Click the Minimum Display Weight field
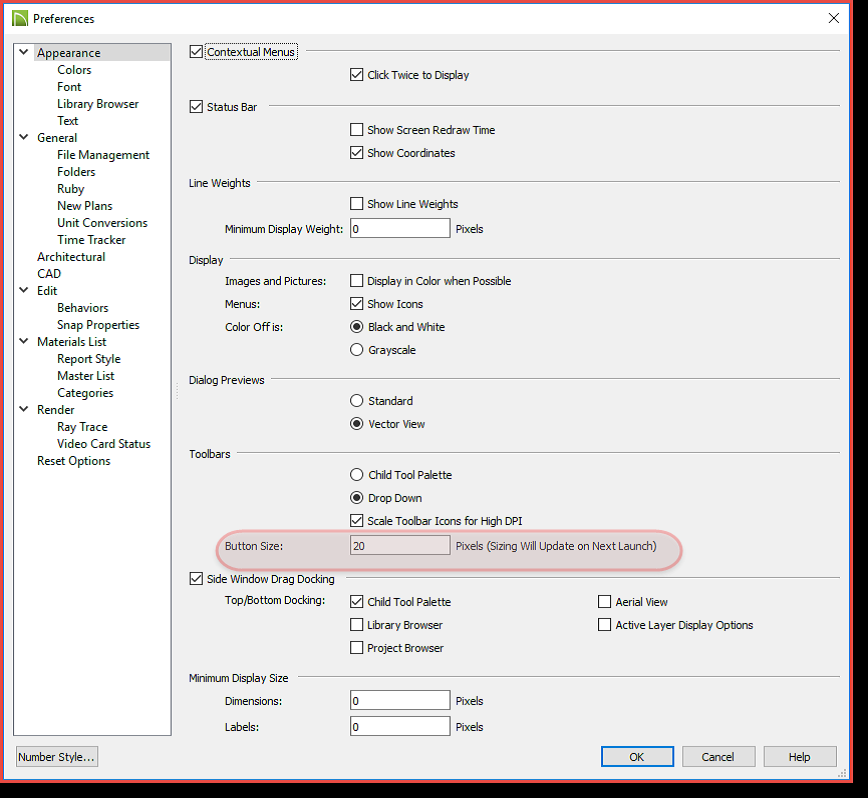The image size is (868, 798). coord(400,229)
